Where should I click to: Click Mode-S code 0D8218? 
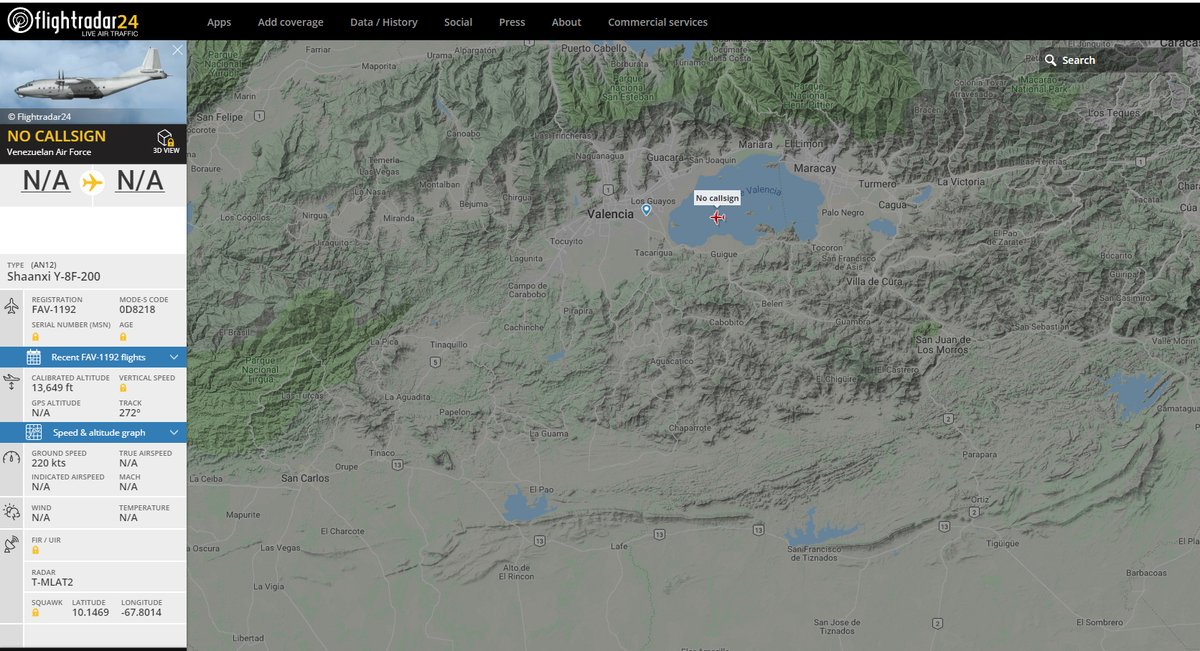coord(137,310)
